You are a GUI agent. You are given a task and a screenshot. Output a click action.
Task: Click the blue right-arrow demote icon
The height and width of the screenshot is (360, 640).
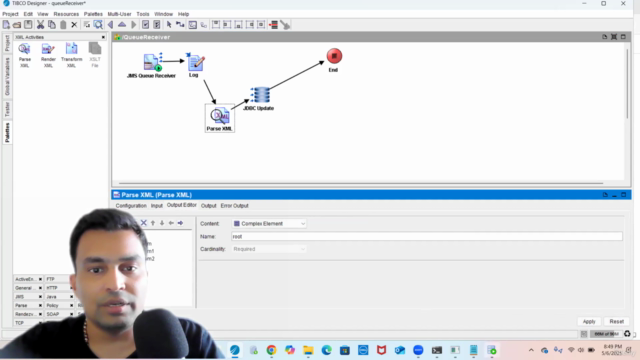(180, 223)
